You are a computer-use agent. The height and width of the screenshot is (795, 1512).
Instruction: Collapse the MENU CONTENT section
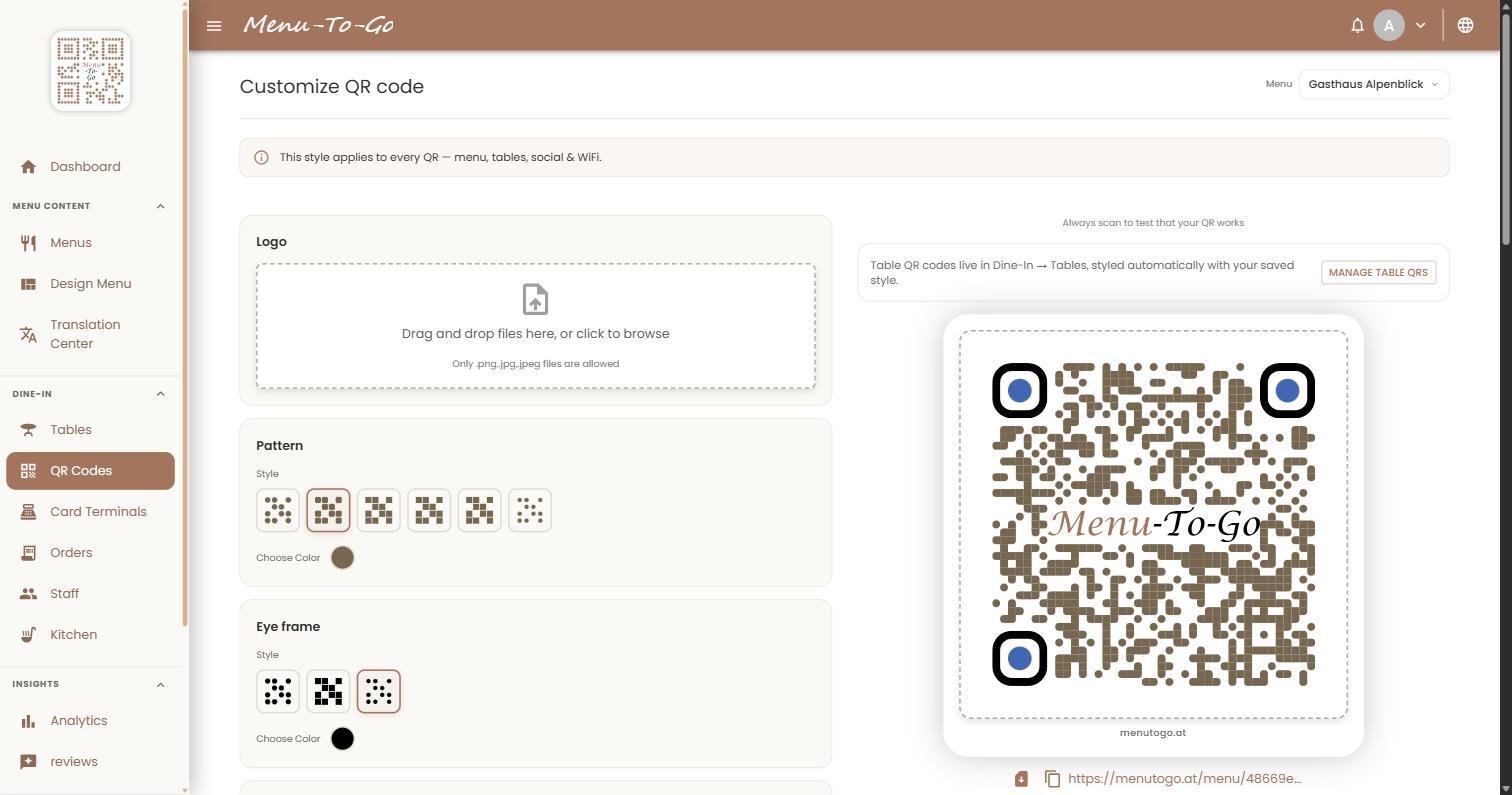coord(160,206)
